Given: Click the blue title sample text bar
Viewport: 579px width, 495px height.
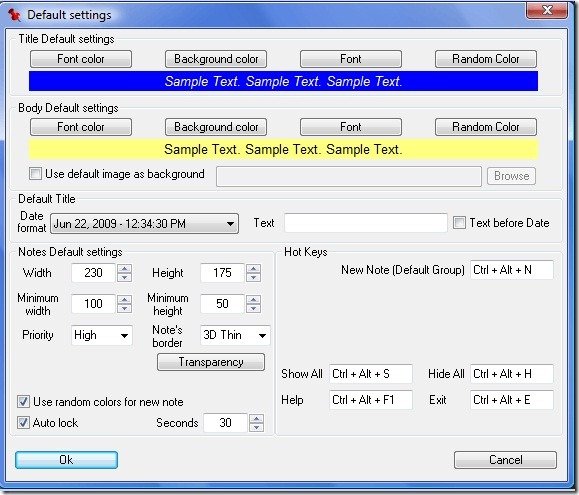Looking at the screenshot, I should 283,81.
